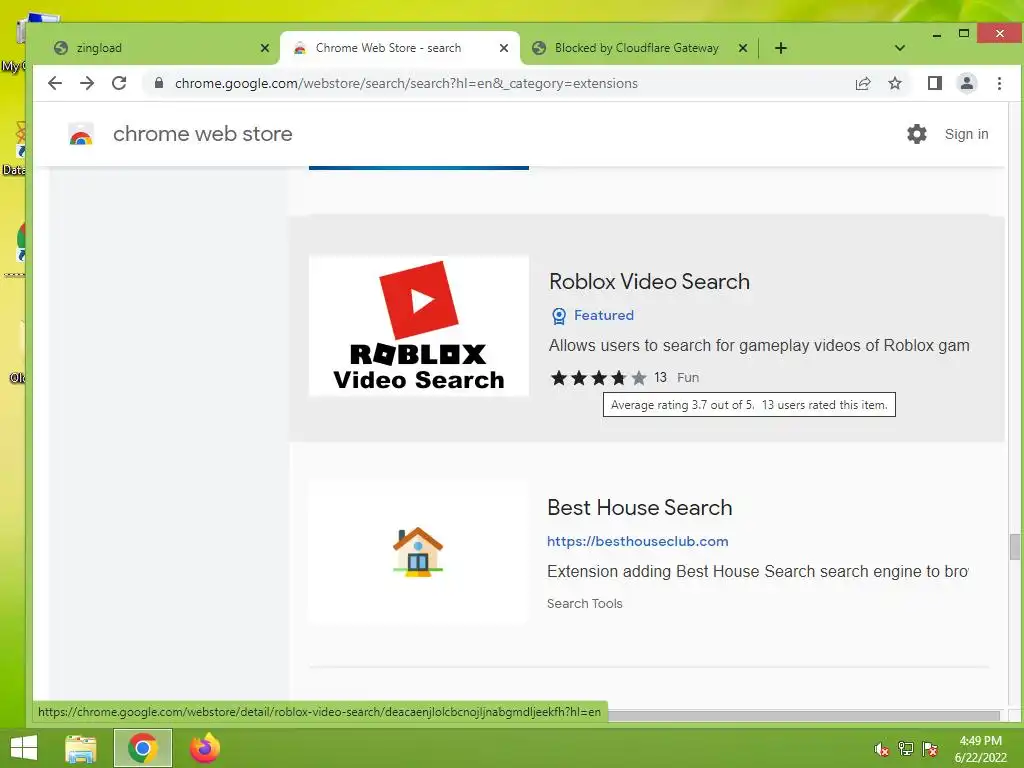Click Roblox Video Search thumbnail image
This screenshot has height=768, width=1024.
pyautogui.click(x=419, y=326)
